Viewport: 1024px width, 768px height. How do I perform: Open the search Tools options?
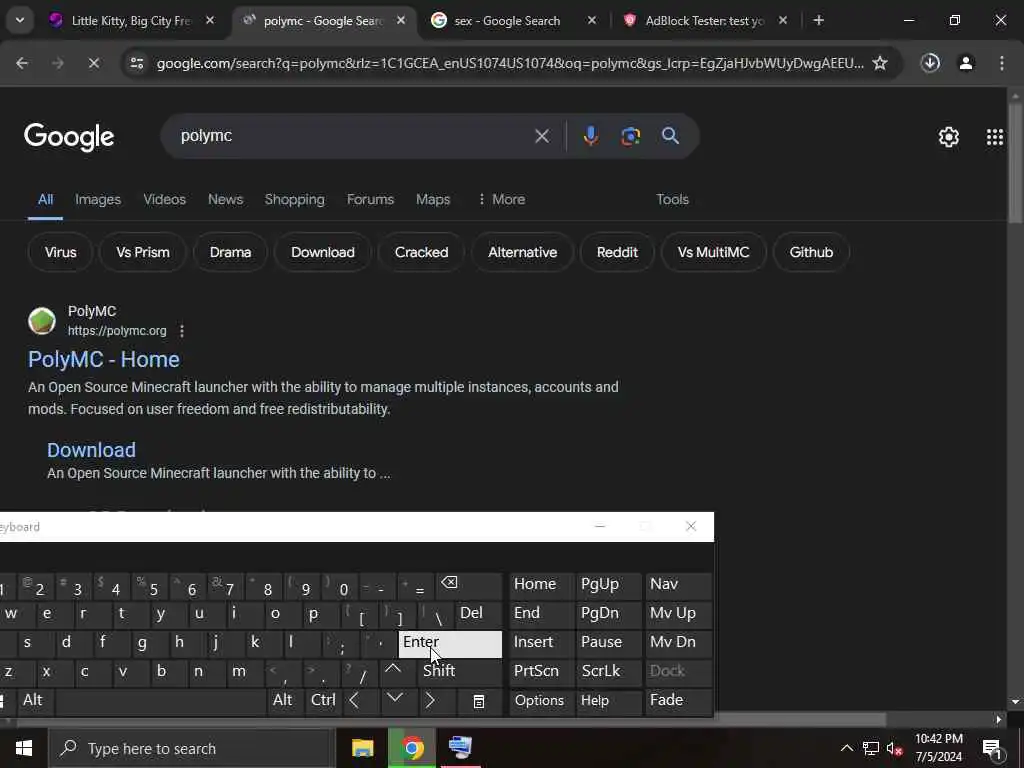coord(672,199)
